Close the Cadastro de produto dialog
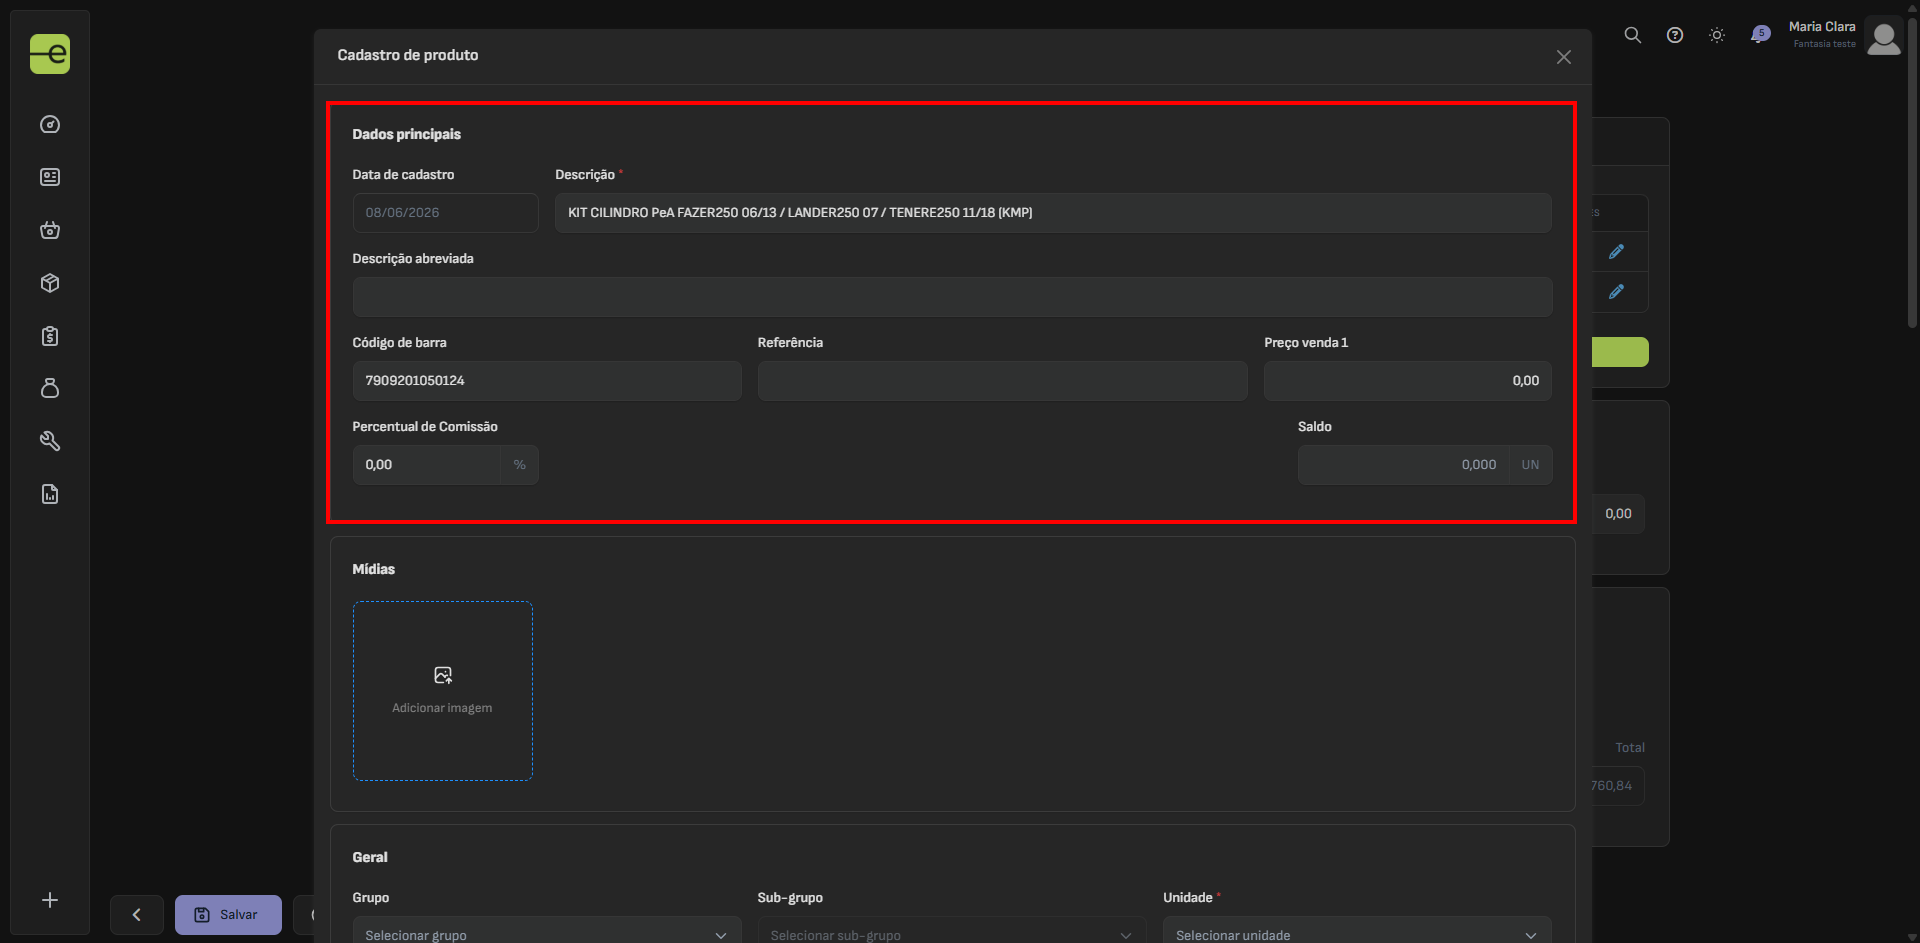The width and height of the screenshot is (1920, 943). click(x=1564, y=57)
